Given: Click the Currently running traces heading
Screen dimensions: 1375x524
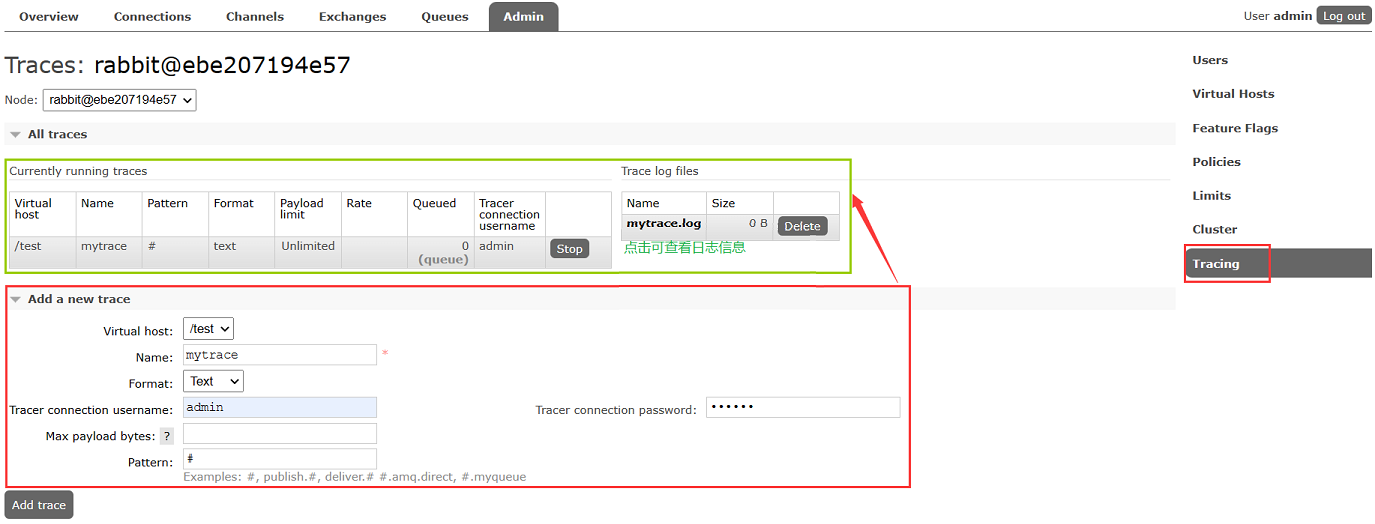Looking at the screenshot, I should coord(78,171).
